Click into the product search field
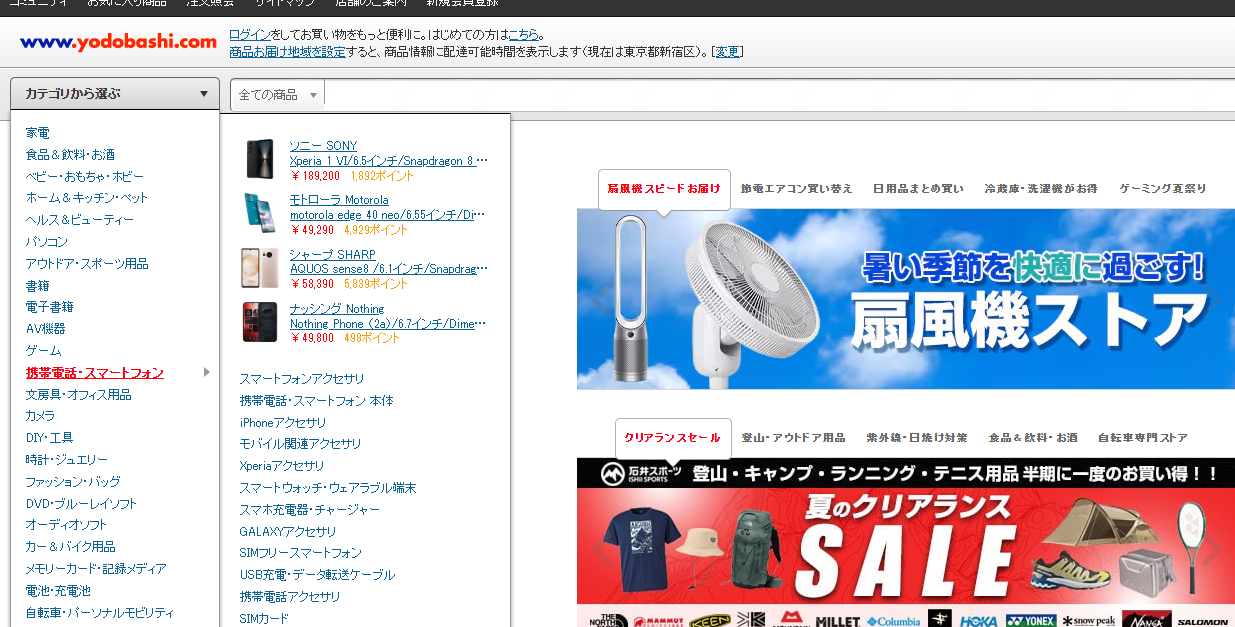1235x627 pixels. pos(780,95)
